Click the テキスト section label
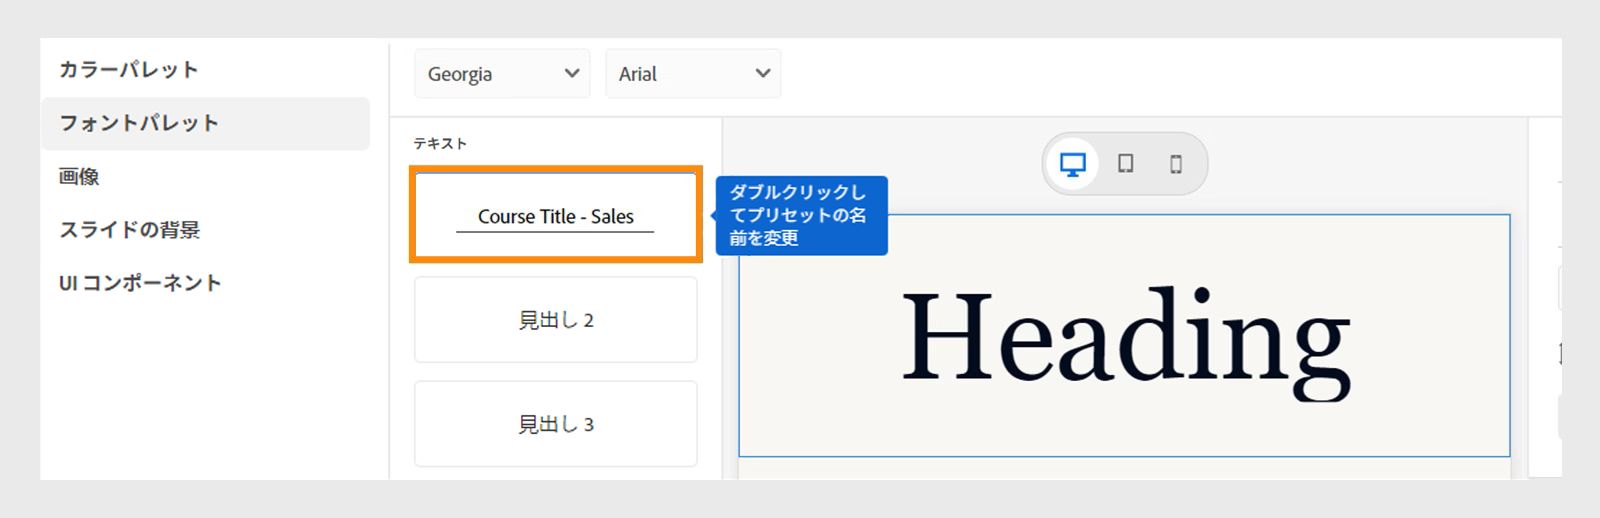1600x518 pixels. pyautogui.click(x=440, y=144)
